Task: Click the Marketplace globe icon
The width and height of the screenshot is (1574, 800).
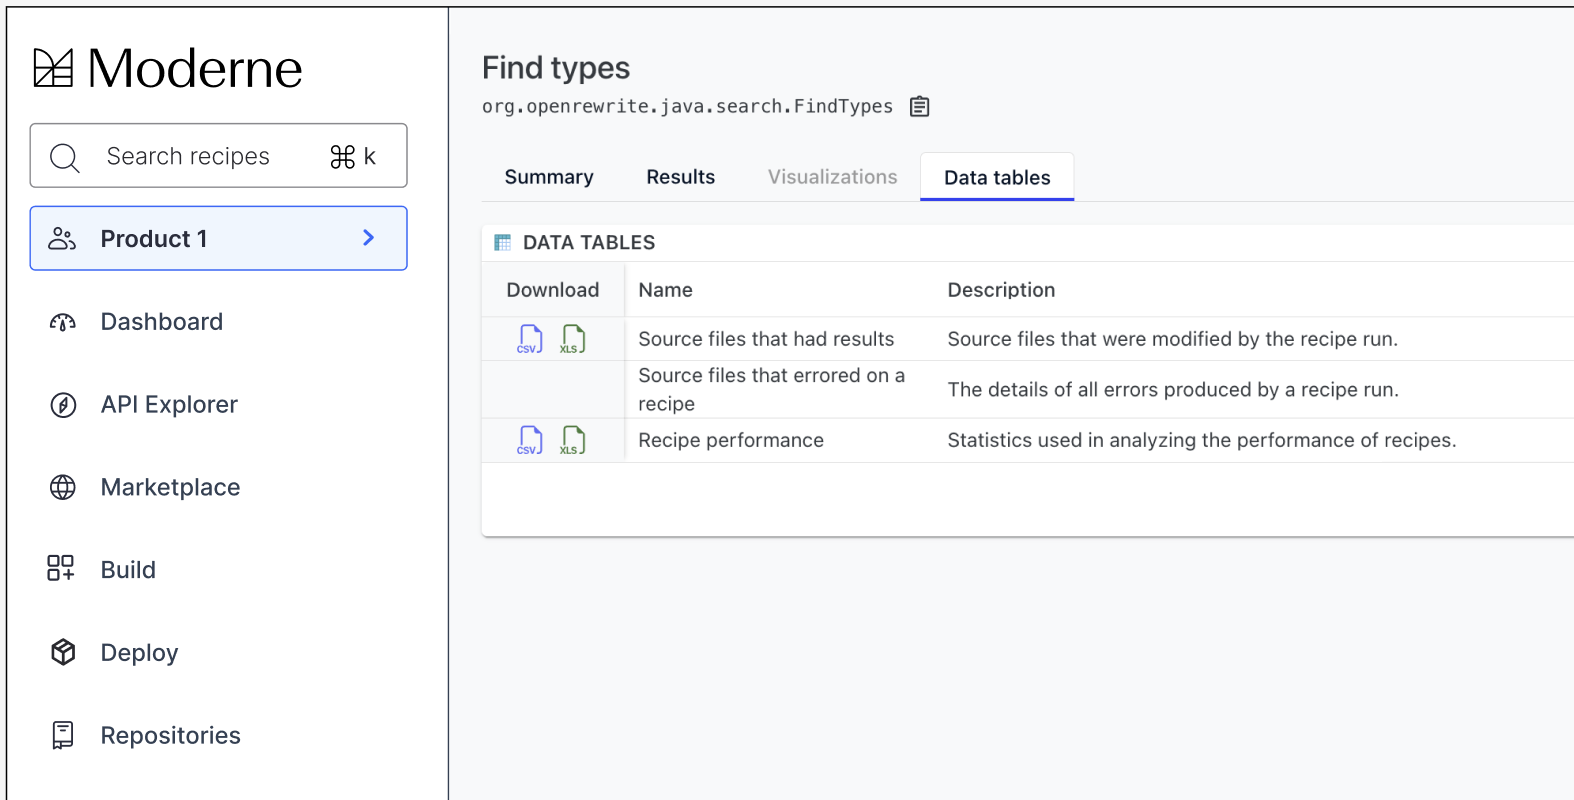Action: click(63, 487)
